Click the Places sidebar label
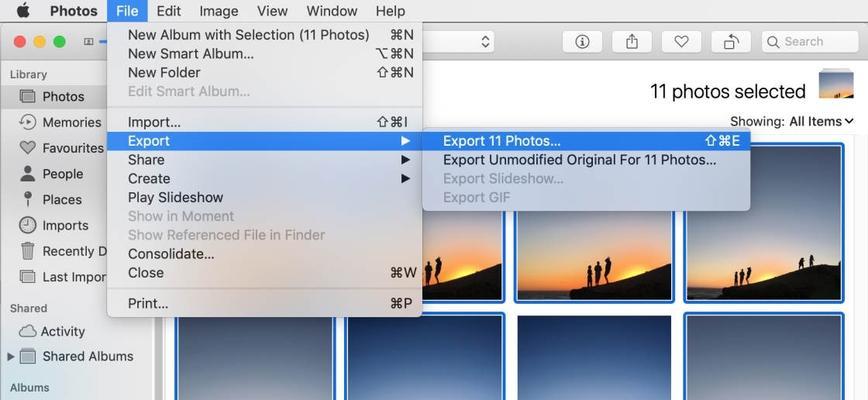Viewport: 868px width, 400px height. click(62, 199)
